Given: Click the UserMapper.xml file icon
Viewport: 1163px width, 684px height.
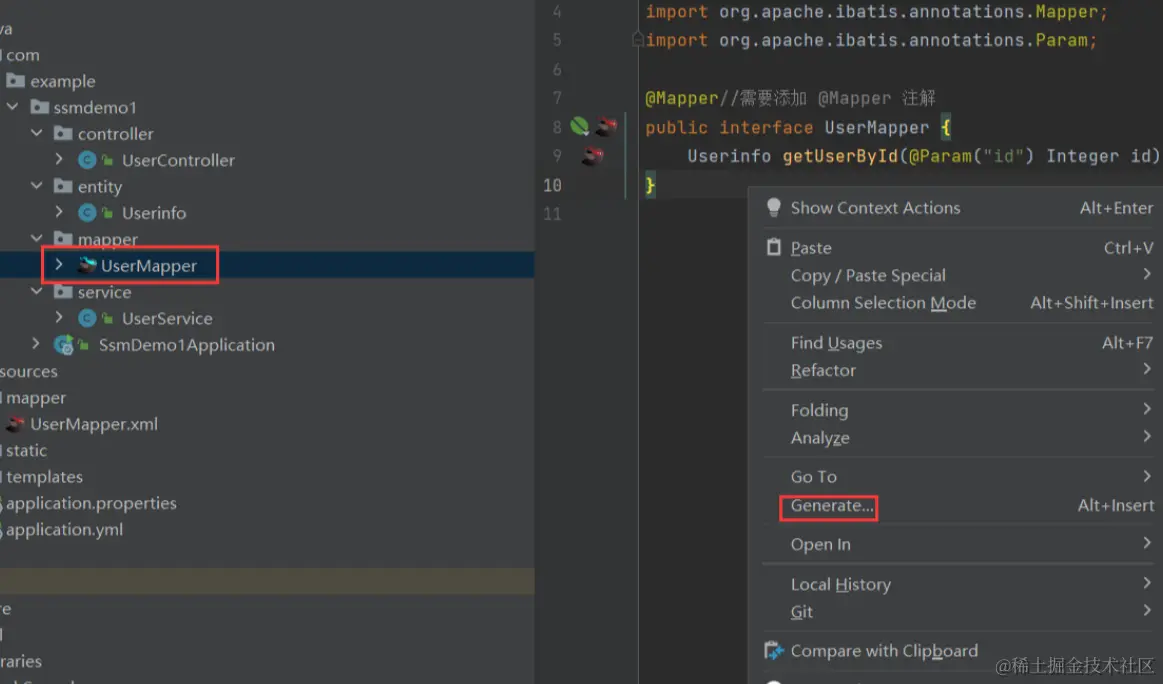Looking at the screenshot, I should tap(15, 424).
